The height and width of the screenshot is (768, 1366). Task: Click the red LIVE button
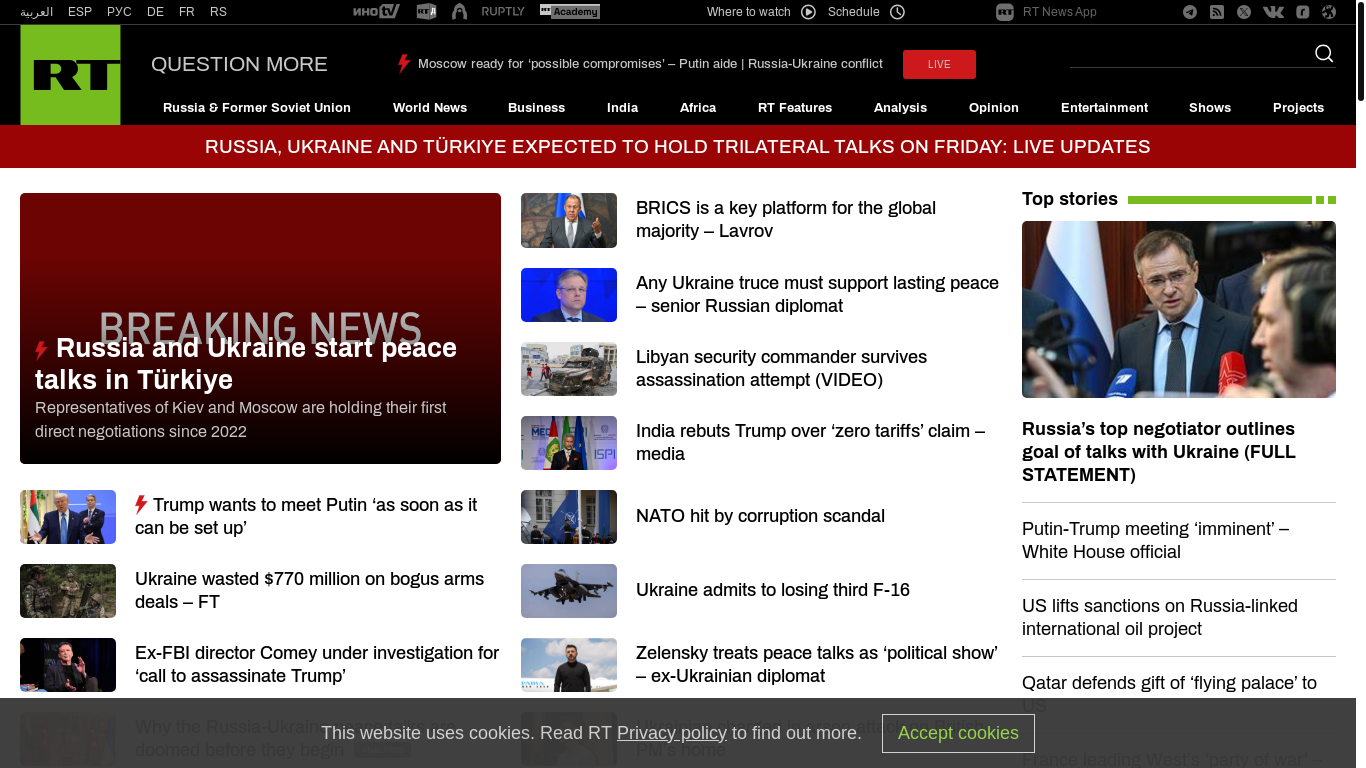tap(939, 64)
